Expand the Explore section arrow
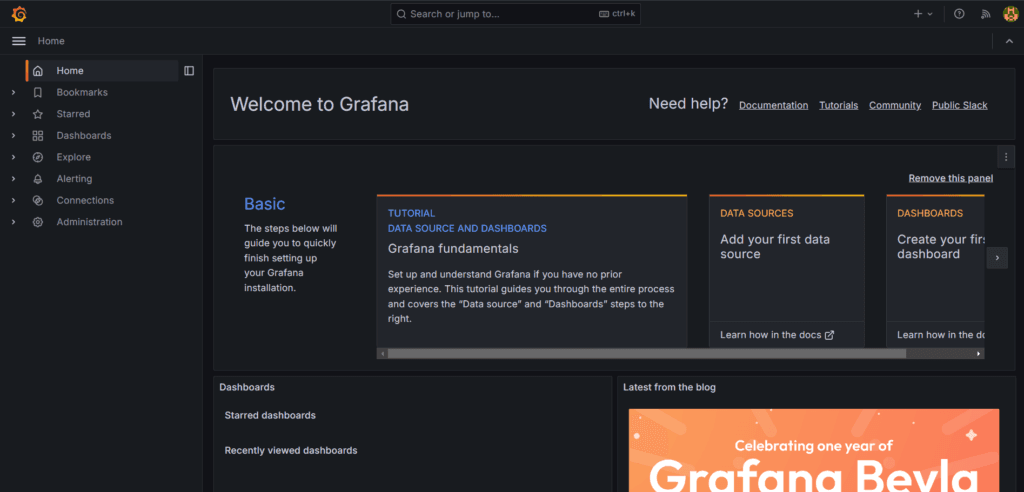 [x=13, y=157]
